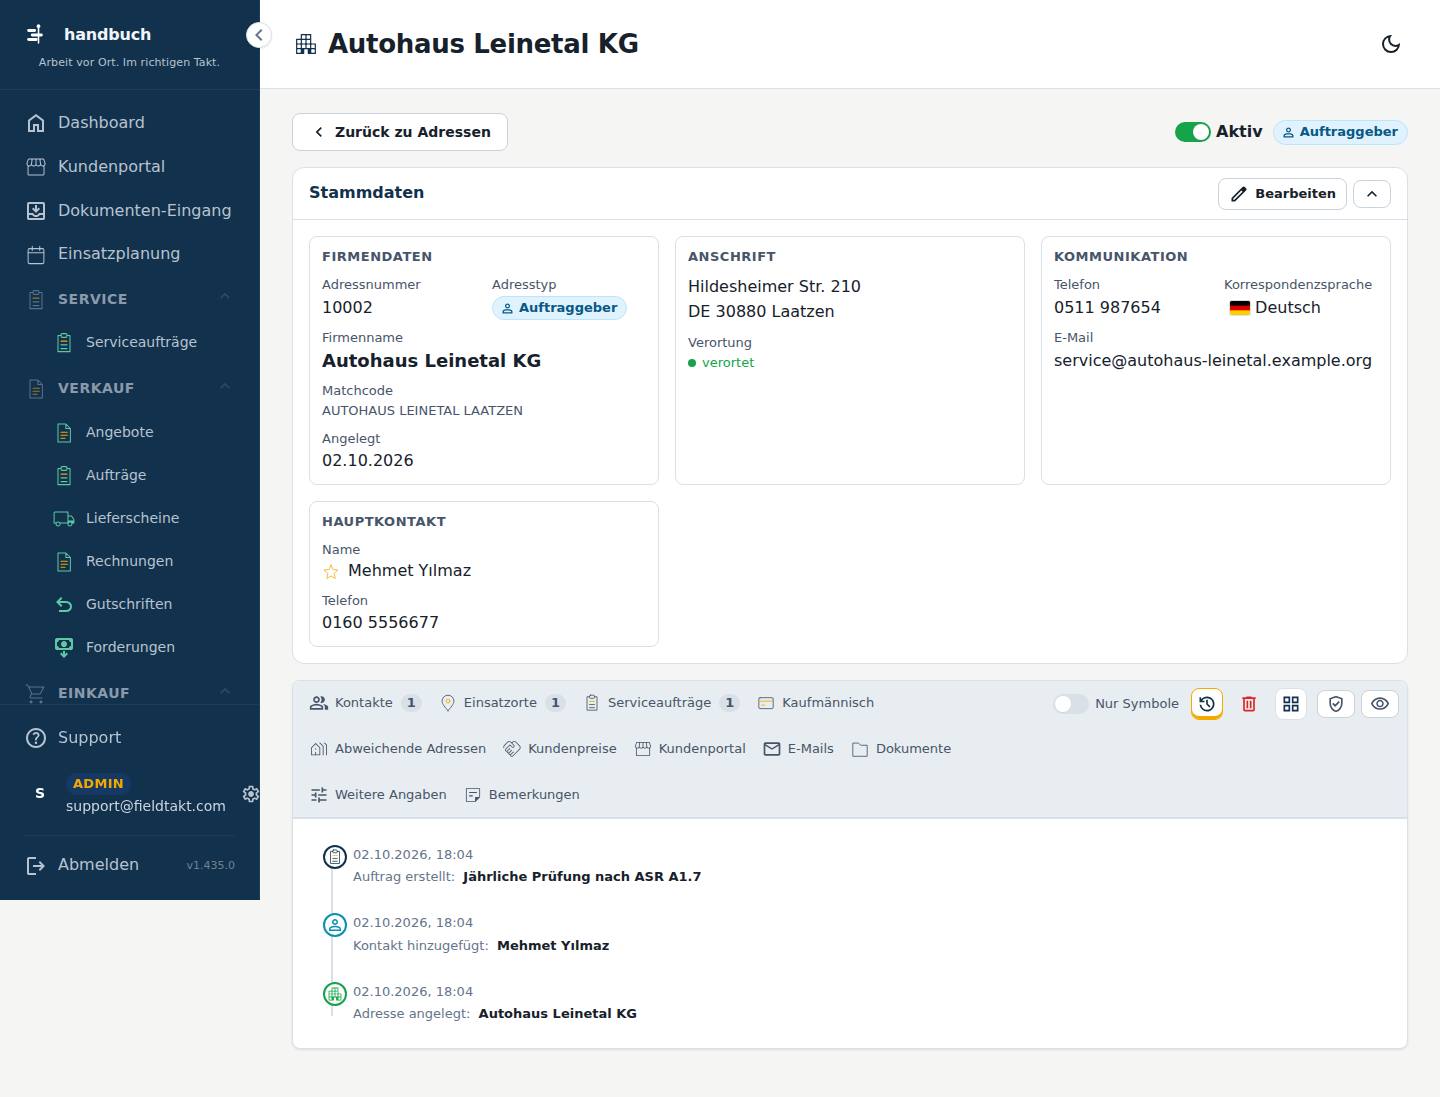The width and height of the screenshot is (1440, 1097).
Task: Collapse the Stammdaten panel
Action: point(1372,194)
